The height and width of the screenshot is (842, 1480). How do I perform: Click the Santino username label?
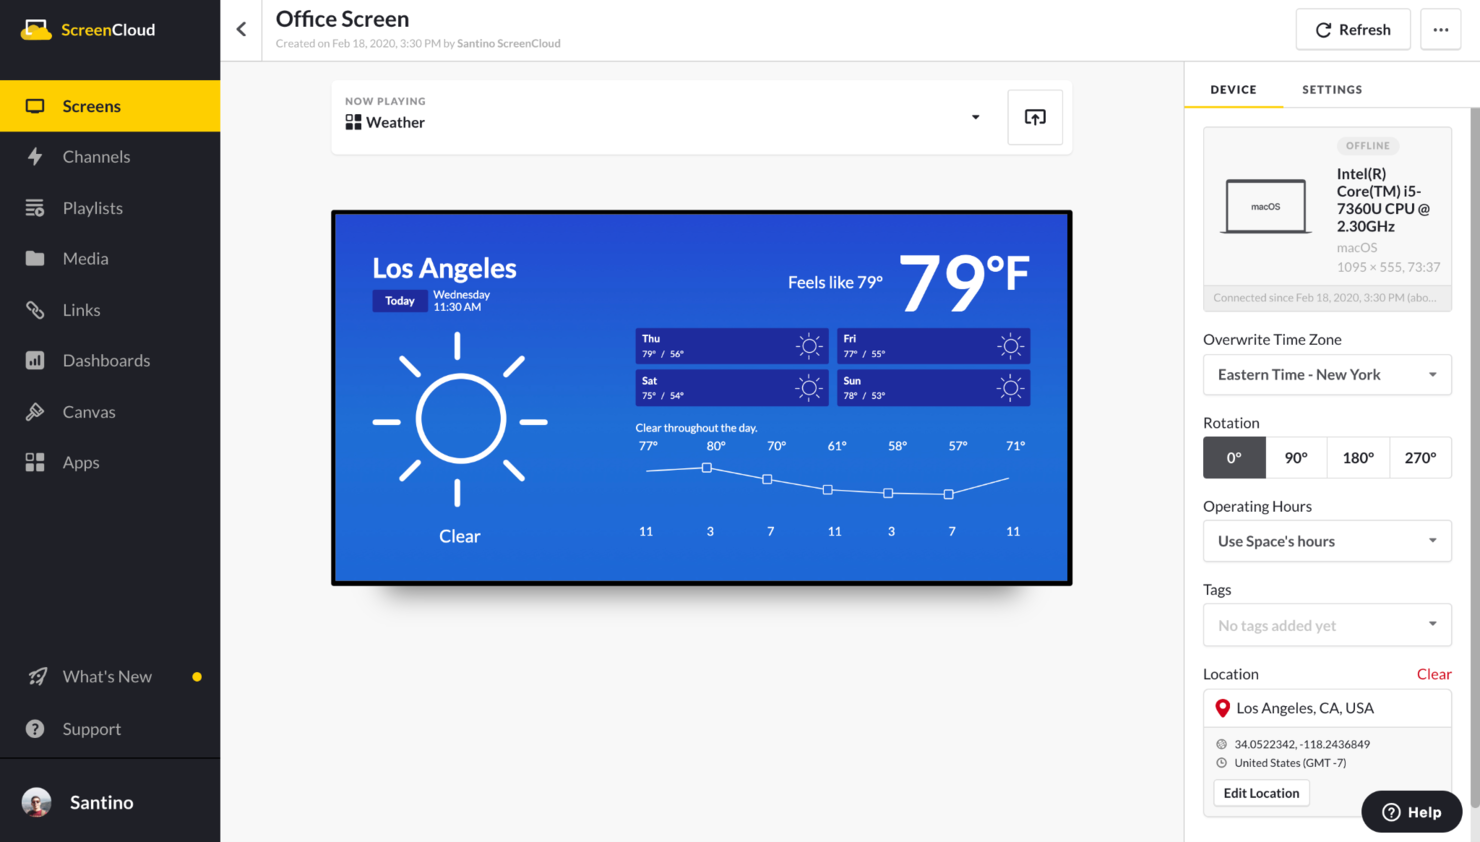(101, 802)
